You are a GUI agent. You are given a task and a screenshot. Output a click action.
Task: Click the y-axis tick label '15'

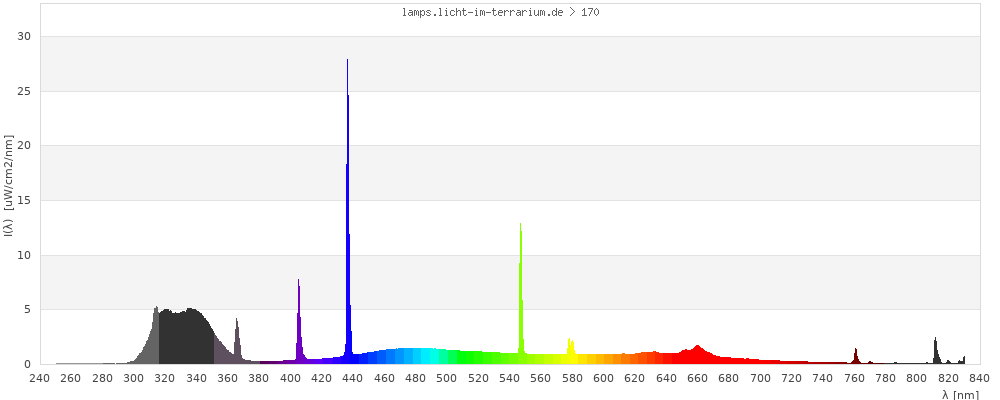click(26, 200)
